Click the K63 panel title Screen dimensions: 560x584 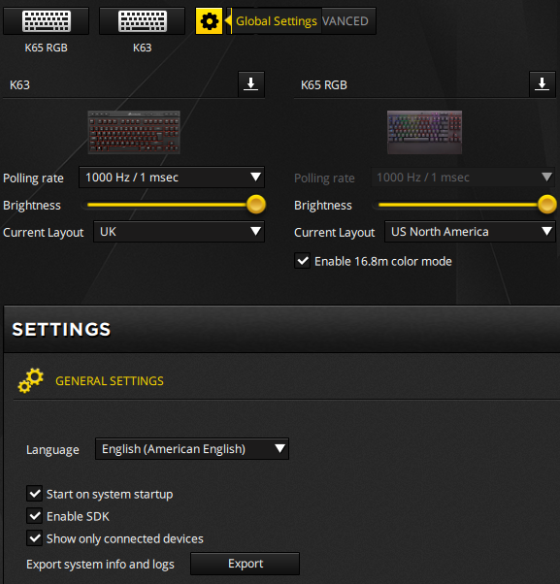coord(20,85)
